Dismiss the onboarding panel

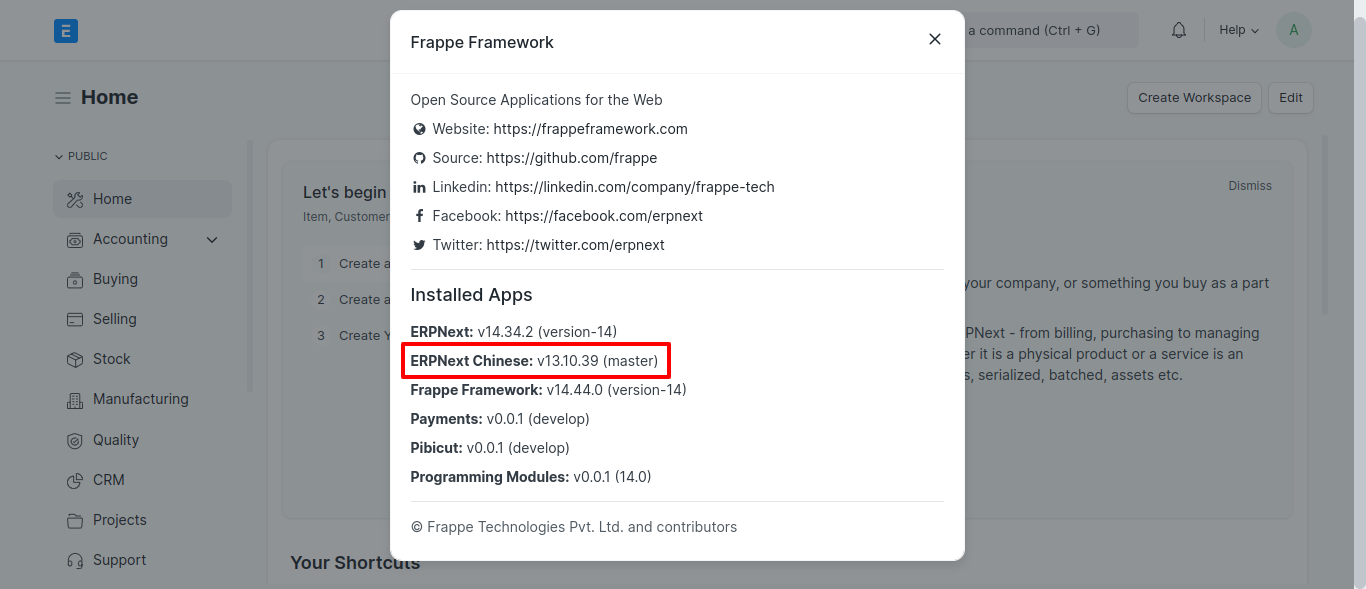click(1250, 186)
